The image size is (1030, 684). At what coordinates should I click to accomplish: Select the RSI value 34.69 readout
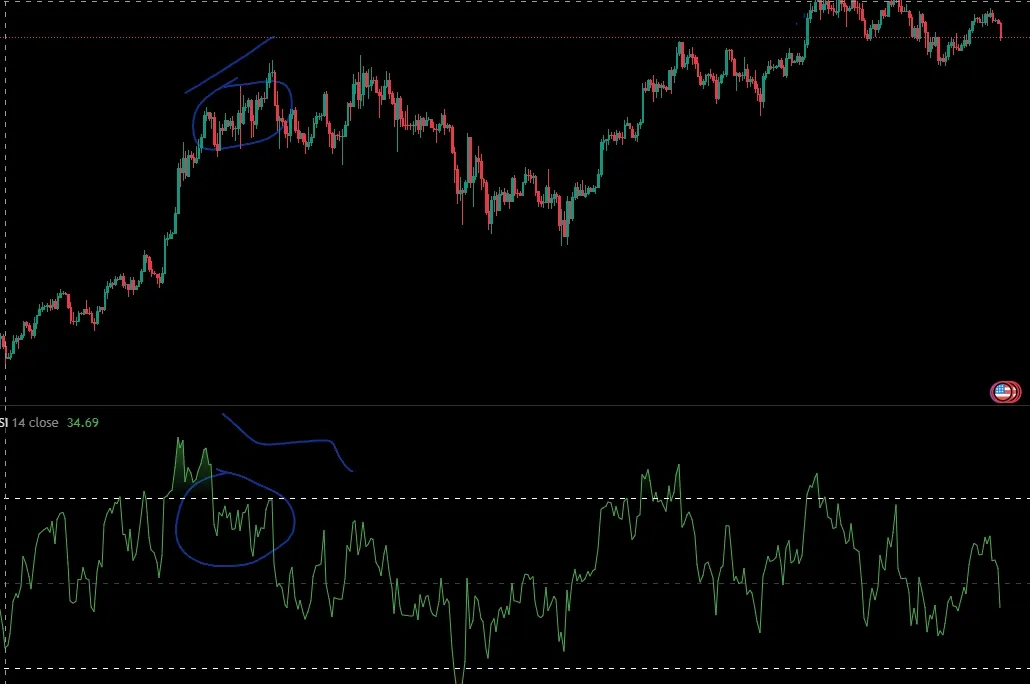coord(83,422)
